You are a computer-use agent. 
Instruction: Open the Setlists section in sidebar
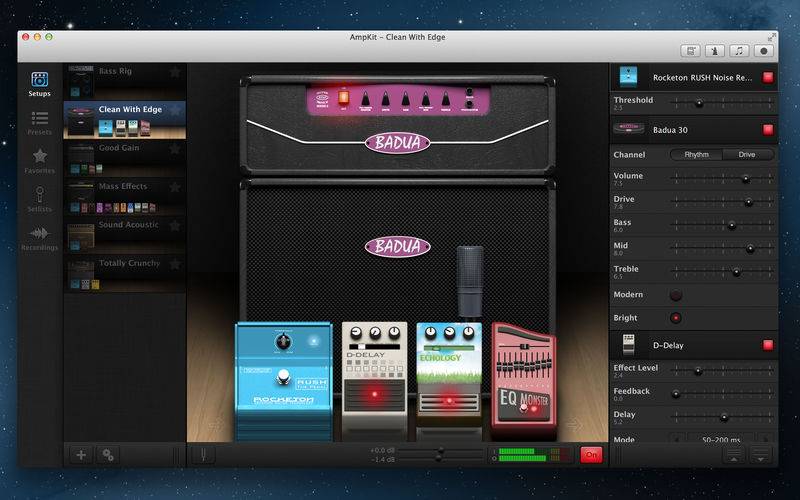coord(39,199)
